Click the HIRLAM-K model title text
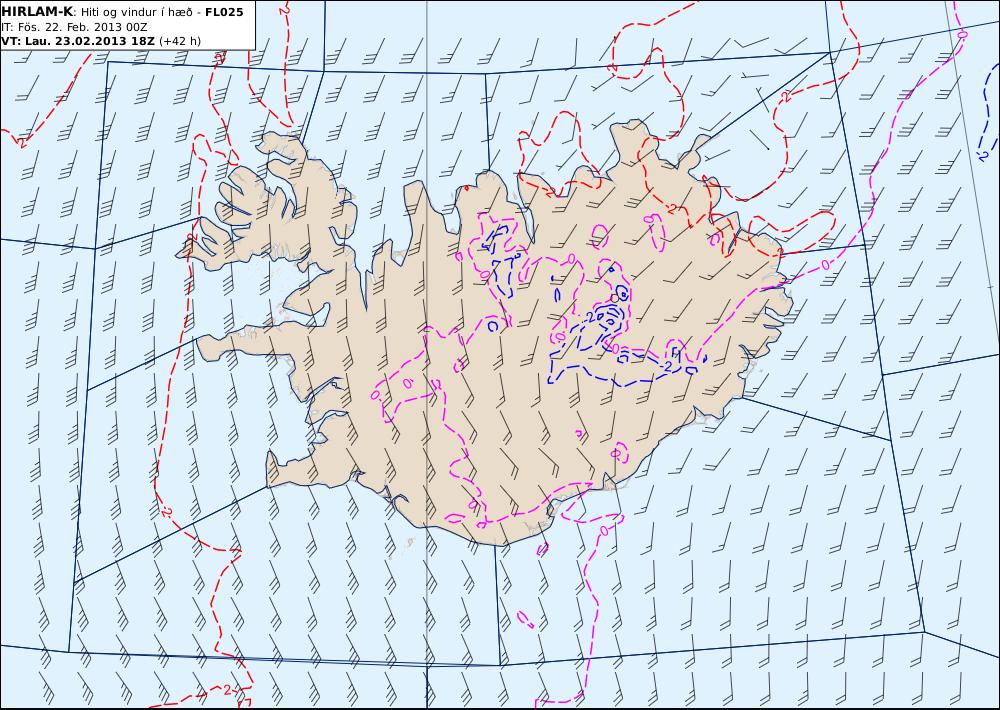 (x=38, y=12)
